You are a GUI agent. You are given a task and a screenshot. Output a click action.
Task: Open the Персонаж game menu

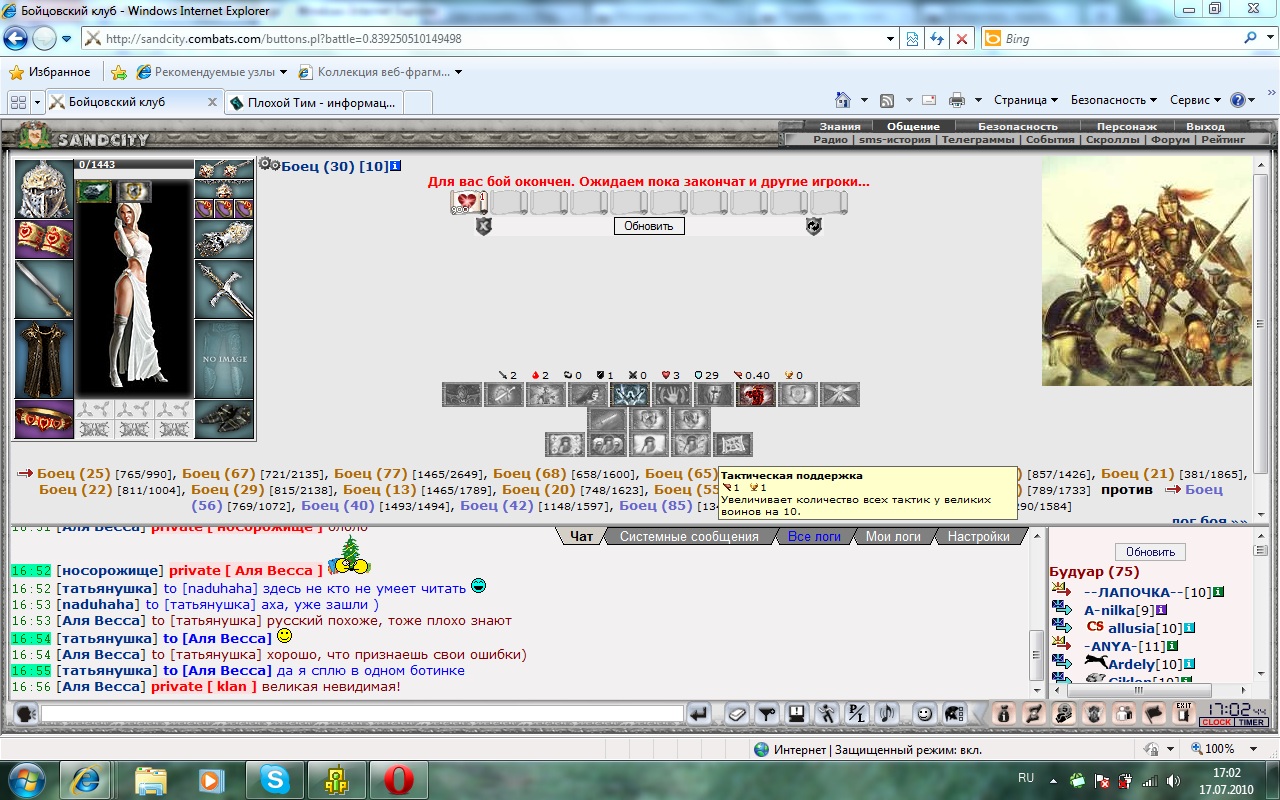1127,127
